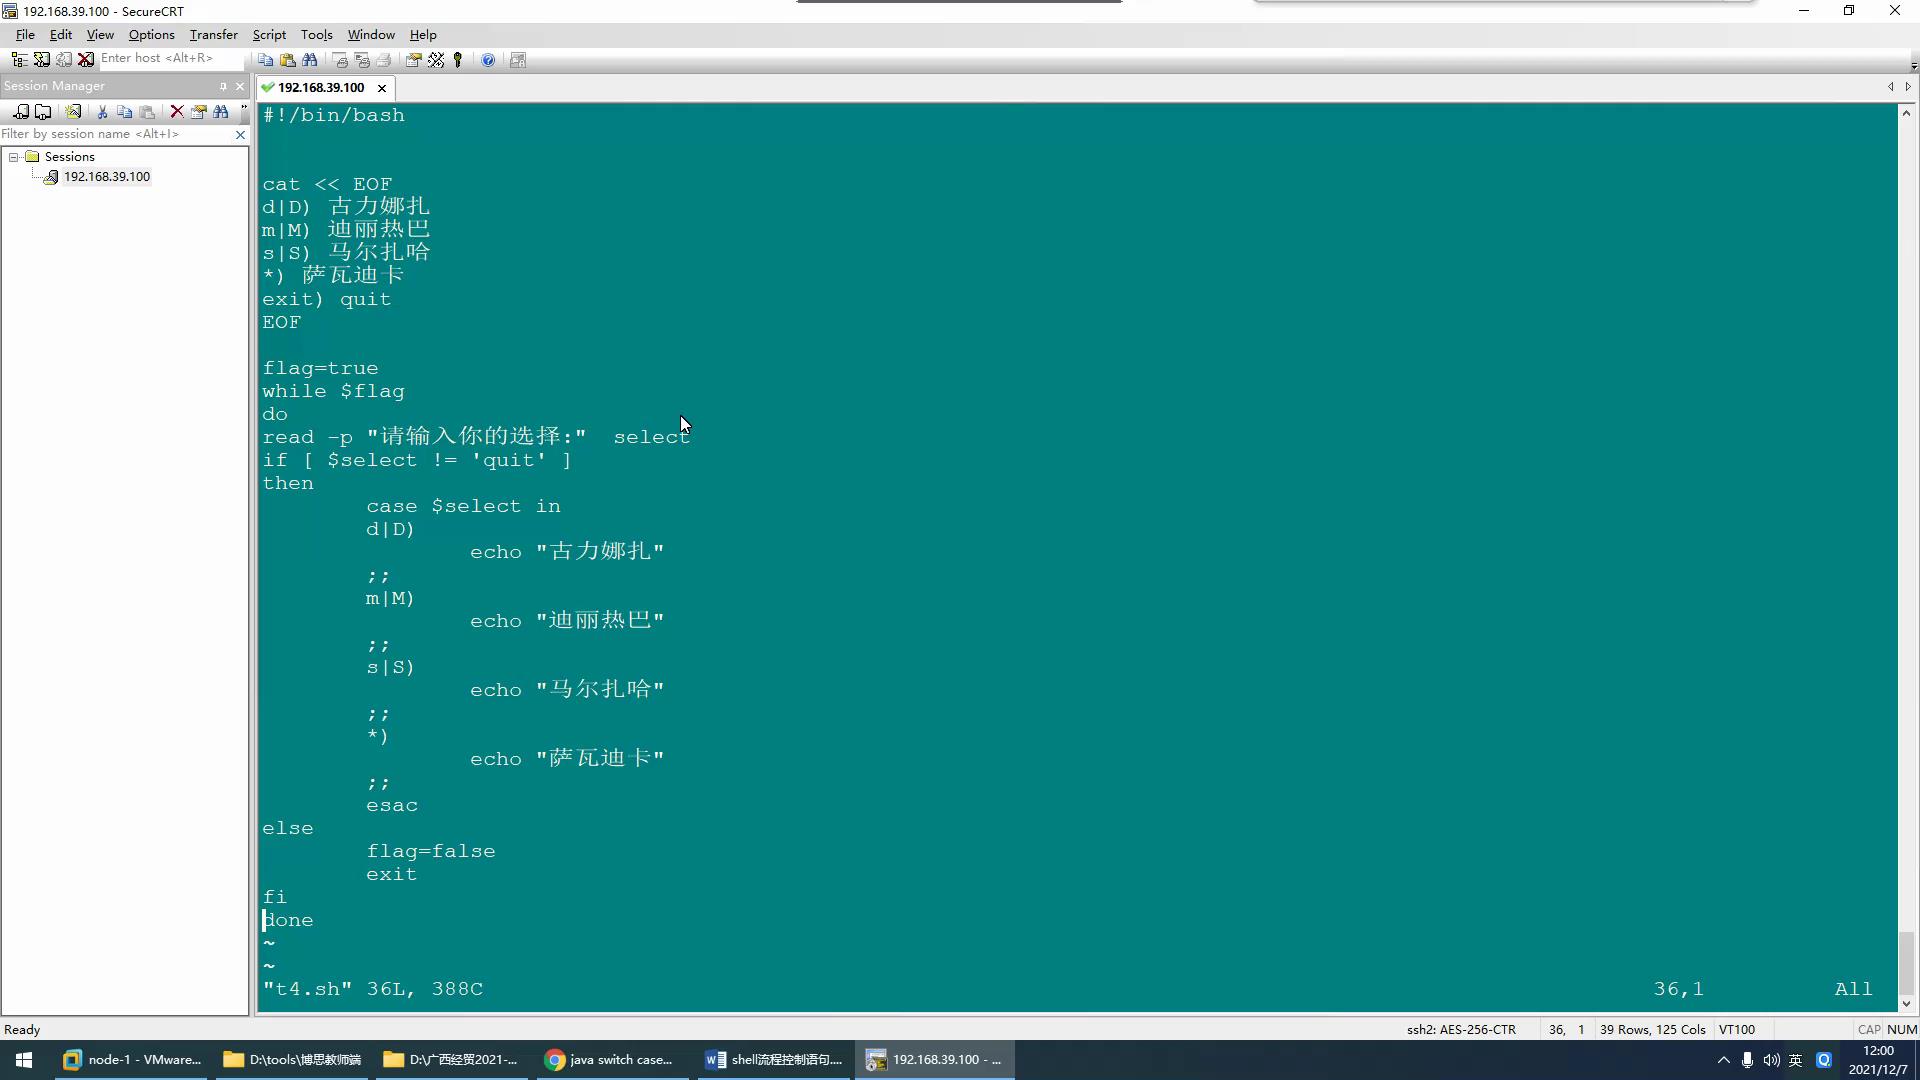This screenshot has height=1080, width=1920.
Task: Switch to node-1 VMware taskbar item
Action: coord(132,1060)
